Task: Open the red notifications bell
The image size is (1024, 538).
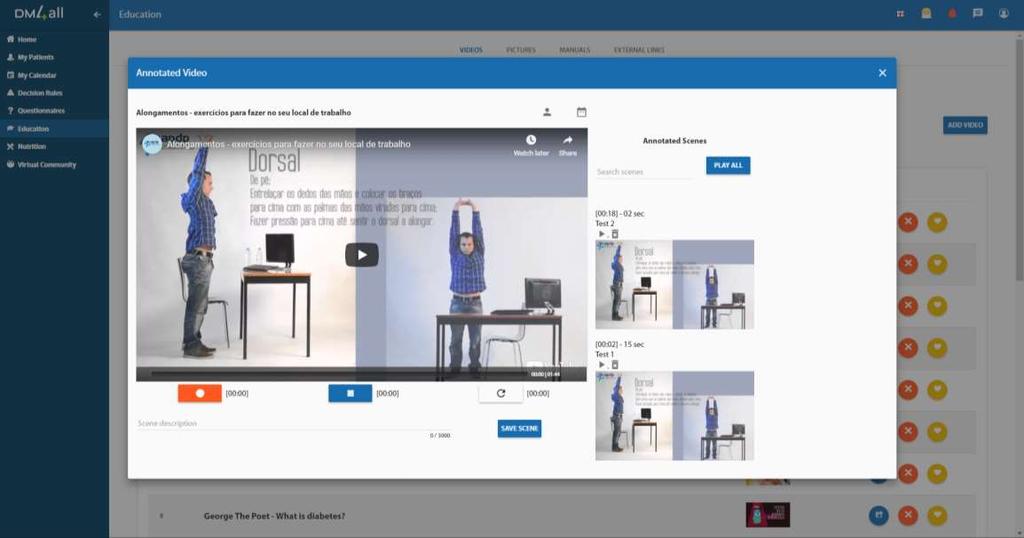Action: coord(952,14)
